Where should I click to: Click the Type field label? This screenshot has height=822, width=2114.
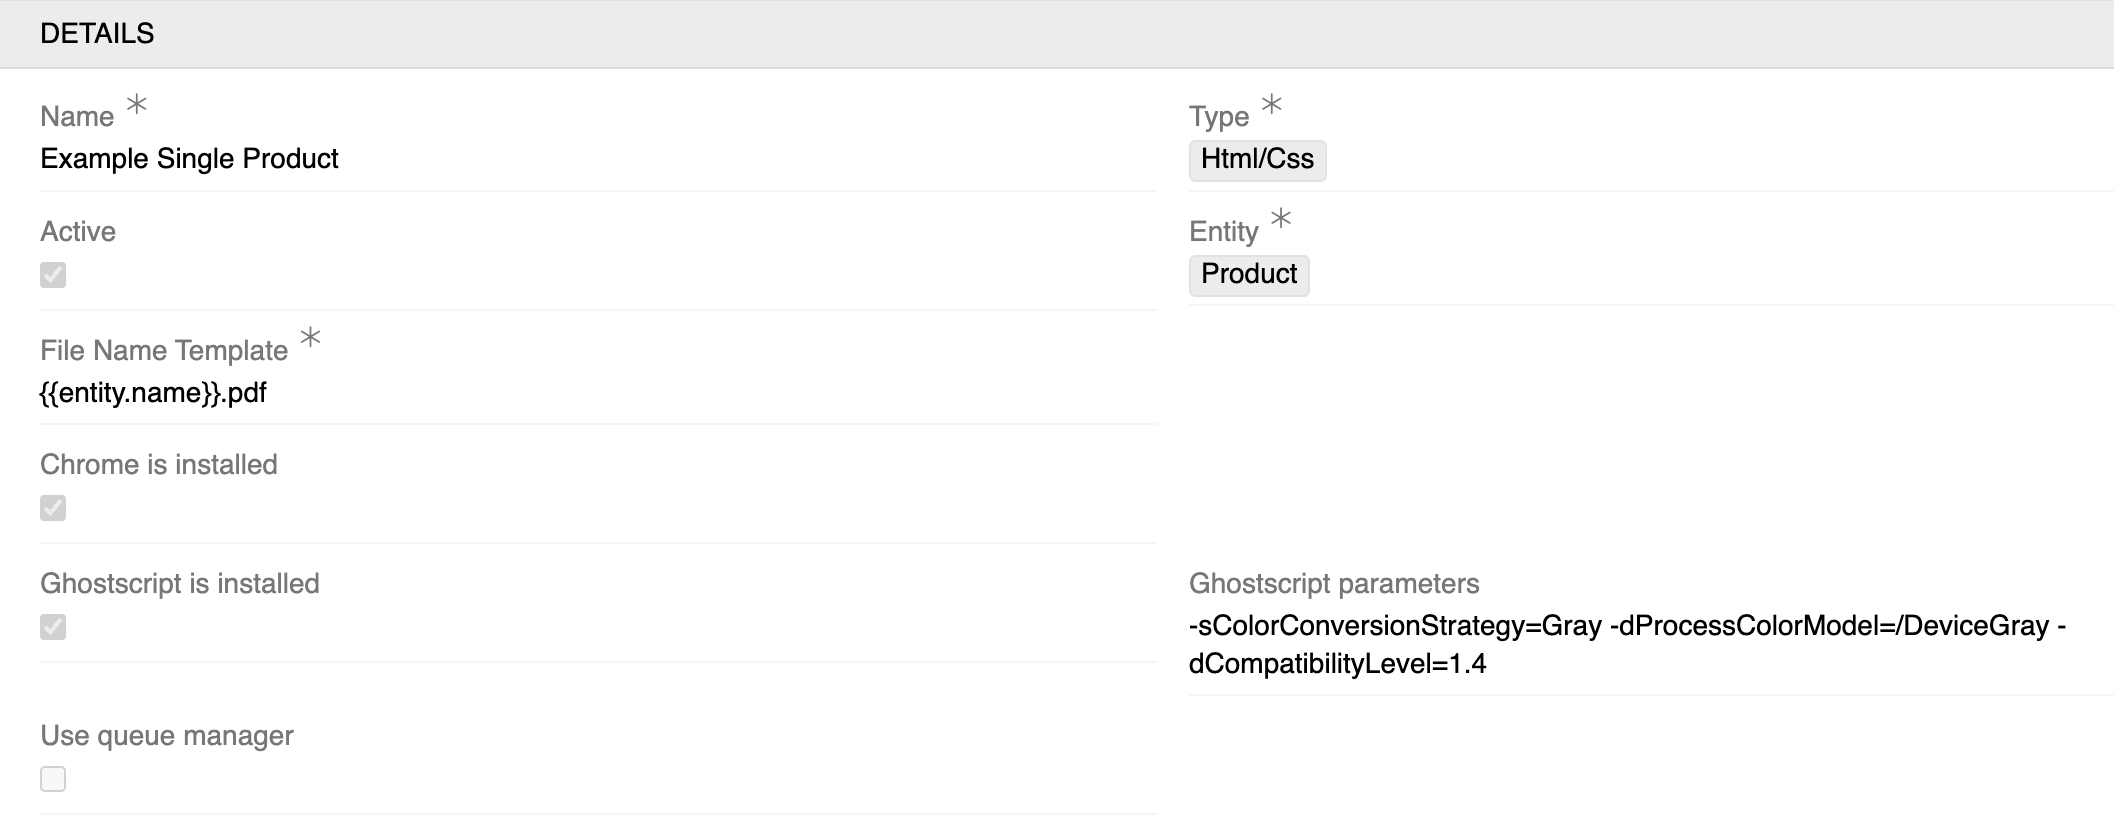[1221, 115]
